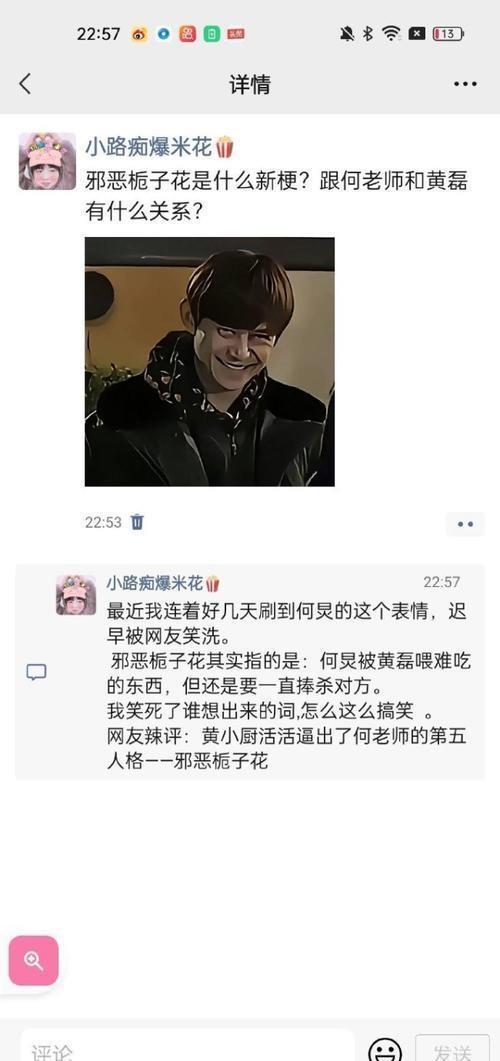Focus the 评论 comment input field

(x=187, y=1047)
